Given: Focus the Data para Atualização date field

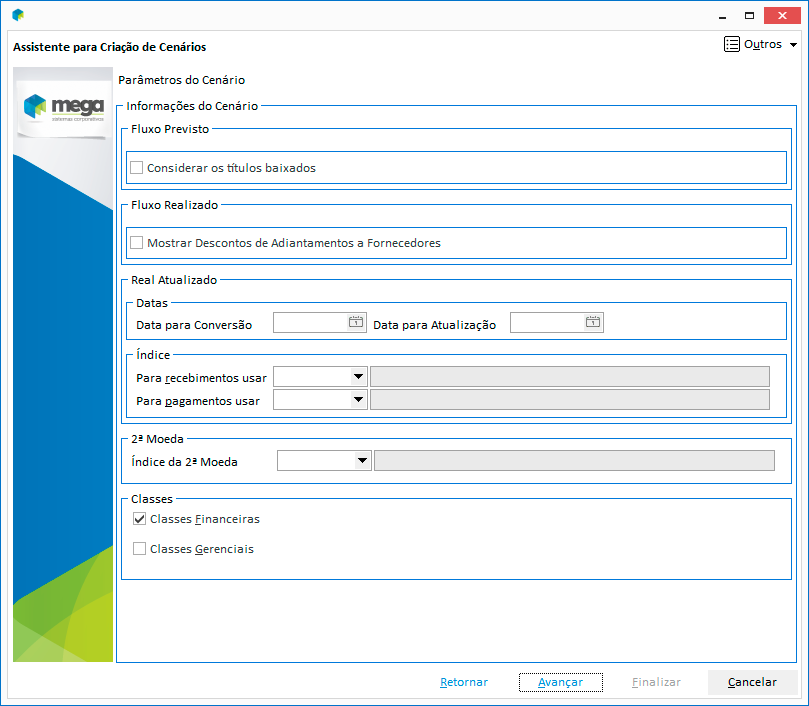Looking at the screenshot, I should pyautogui.click(x=547, y=323).
